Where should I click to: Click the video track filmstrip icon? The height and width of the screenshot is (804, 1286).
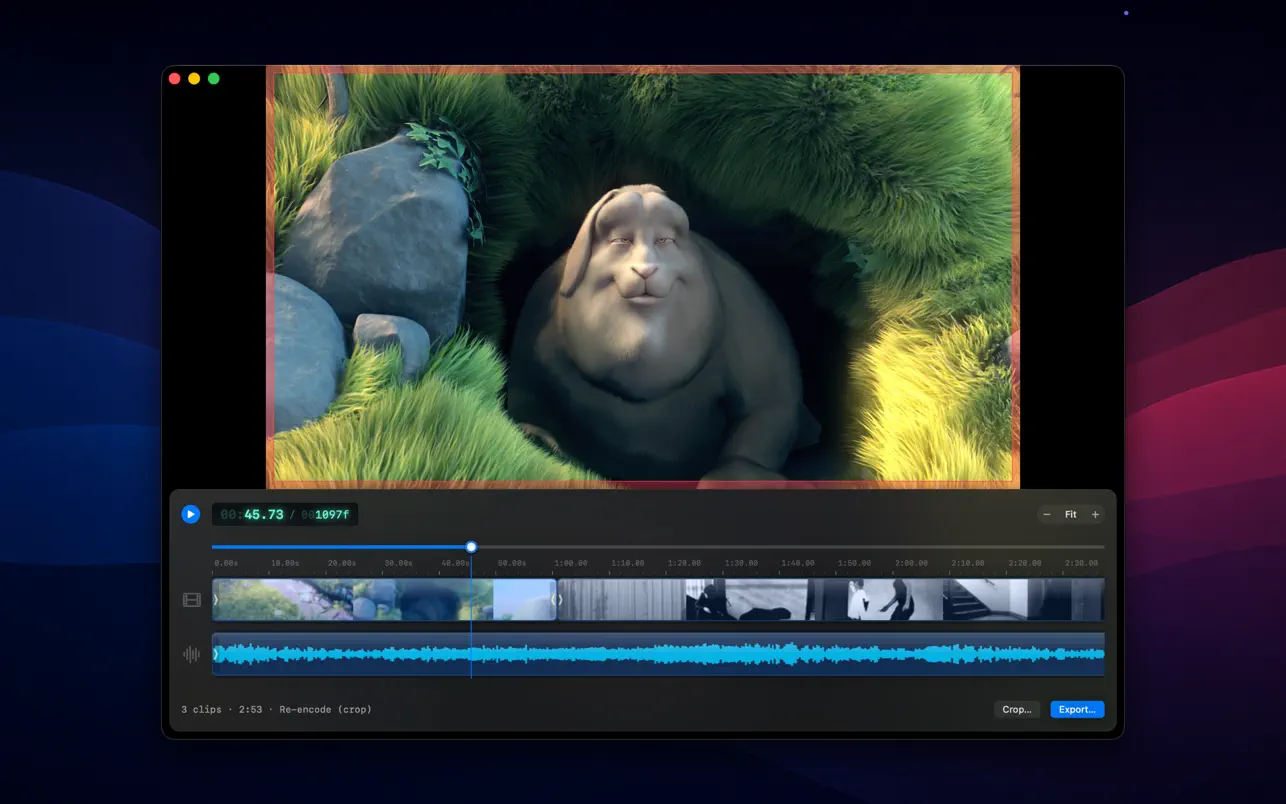[x=191, y=600]
